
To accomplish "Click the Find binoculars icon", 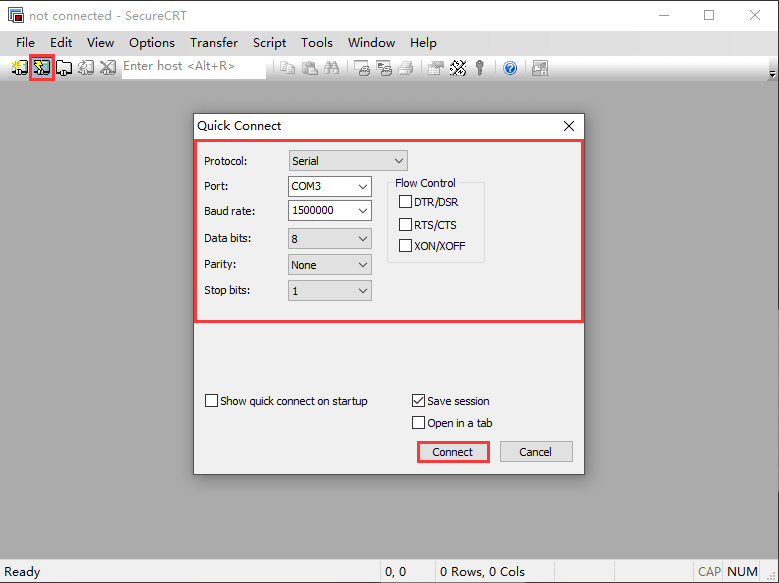I will click(332, 68).
